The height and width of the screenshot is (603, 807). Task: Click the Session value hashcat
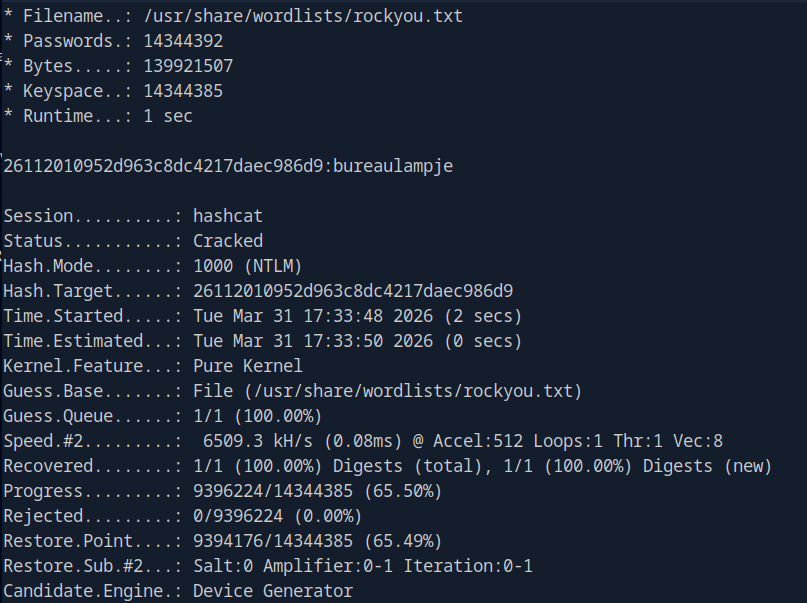coord(228,216)
